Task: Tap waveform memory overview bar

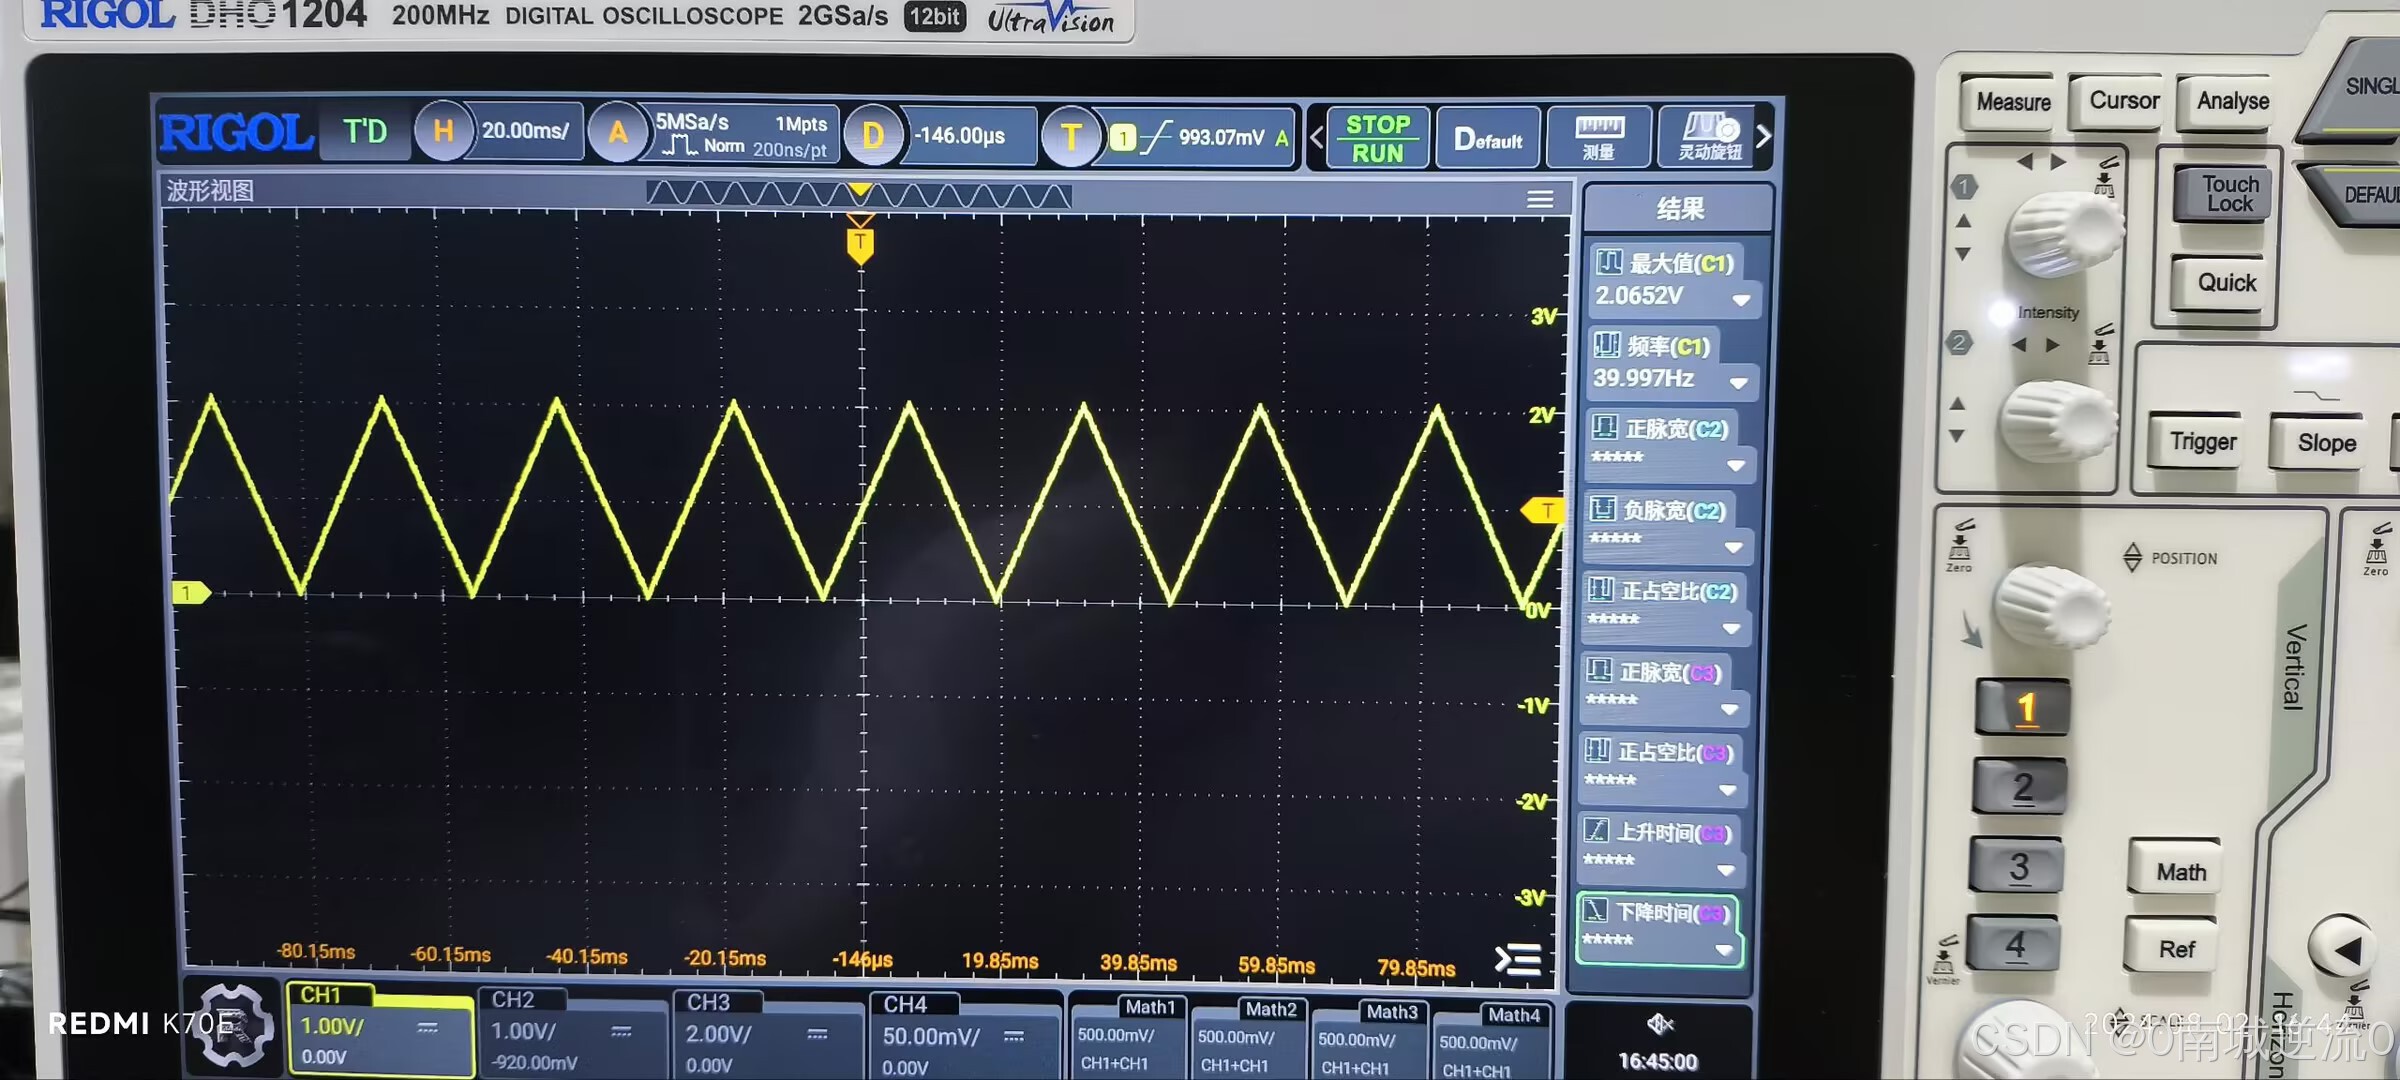Action: point(859,194)
